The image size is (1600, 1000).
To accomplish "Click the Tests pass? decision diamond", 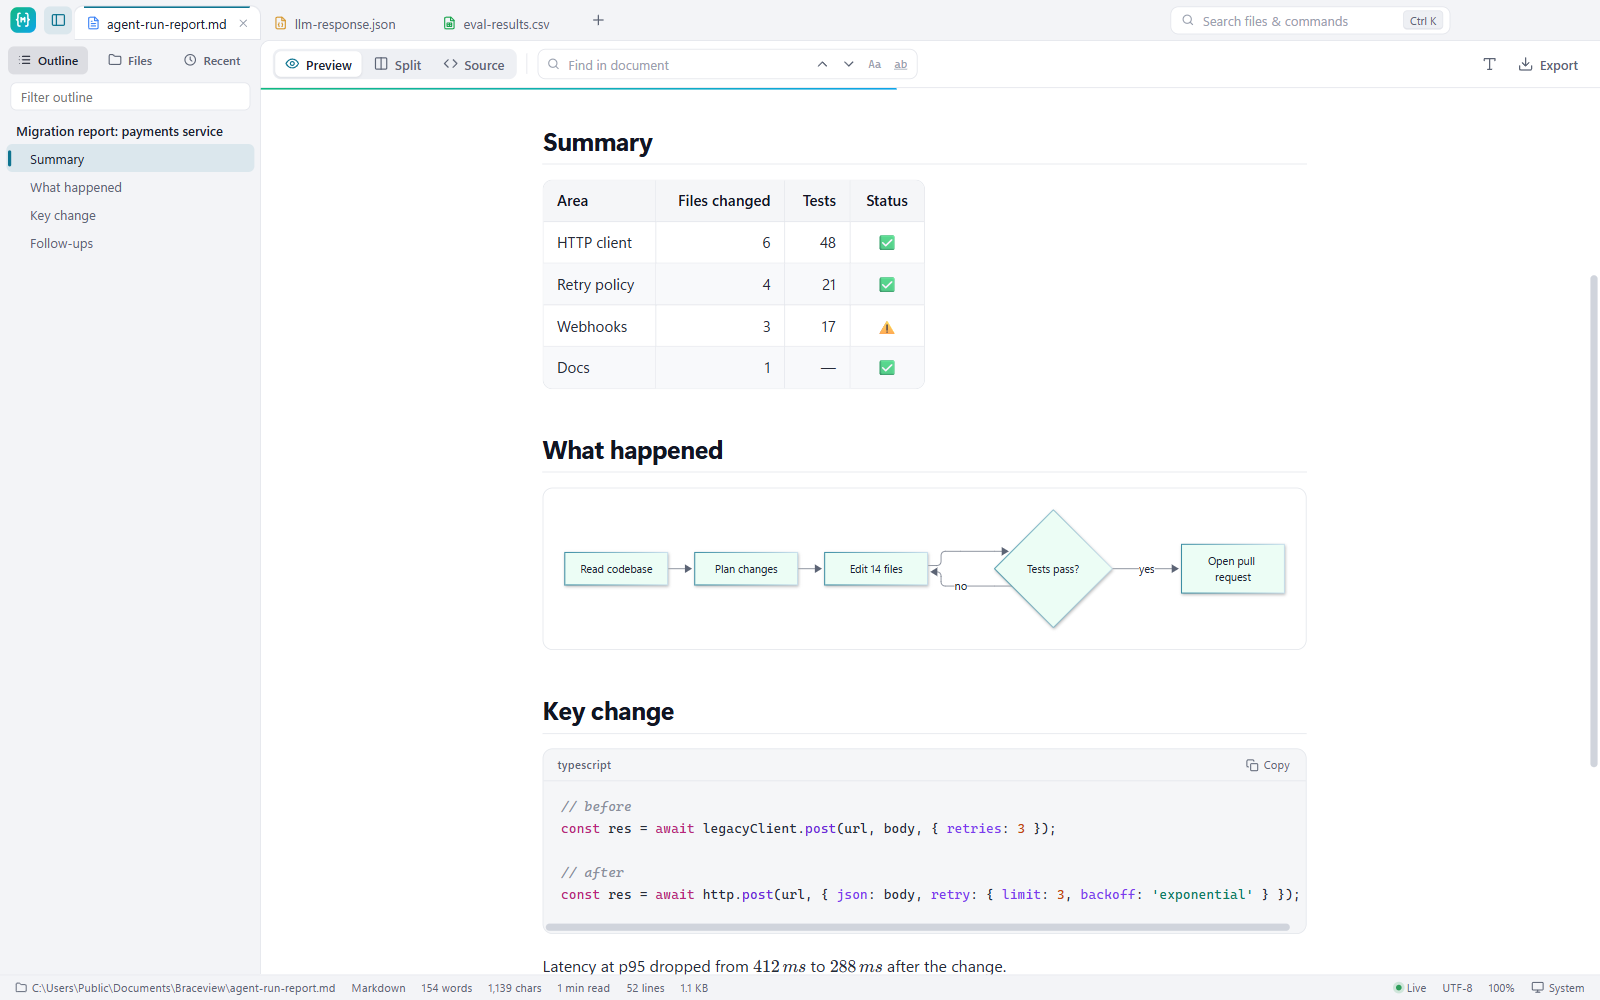I will point(1053,569).
